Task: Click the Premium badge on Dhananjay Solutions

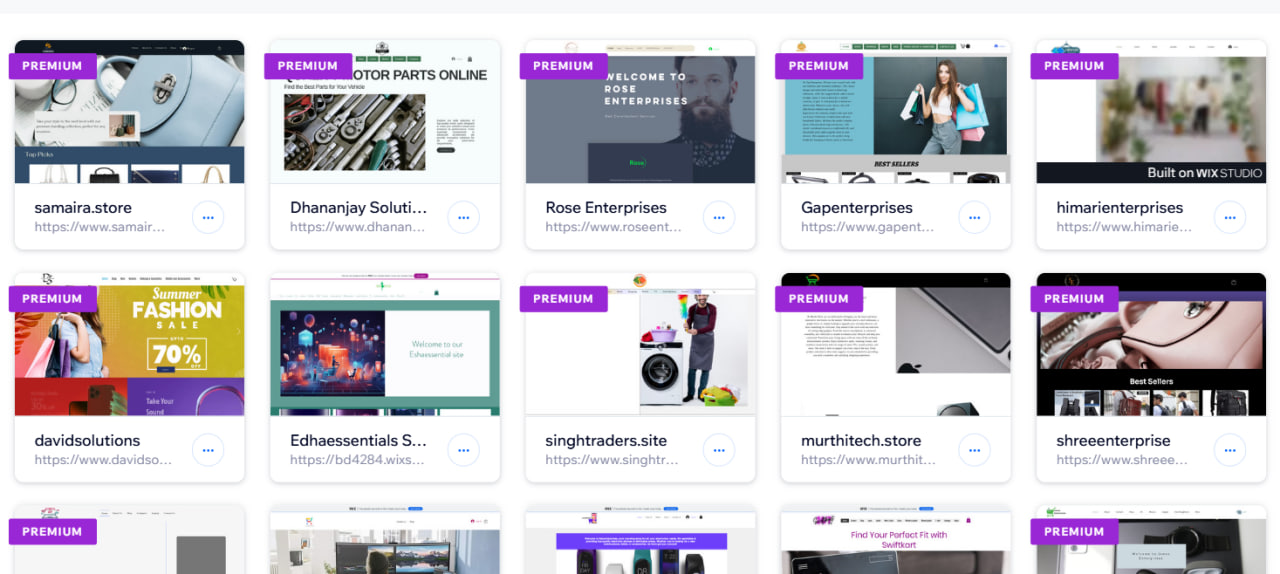Action: (x=308, y=66)
